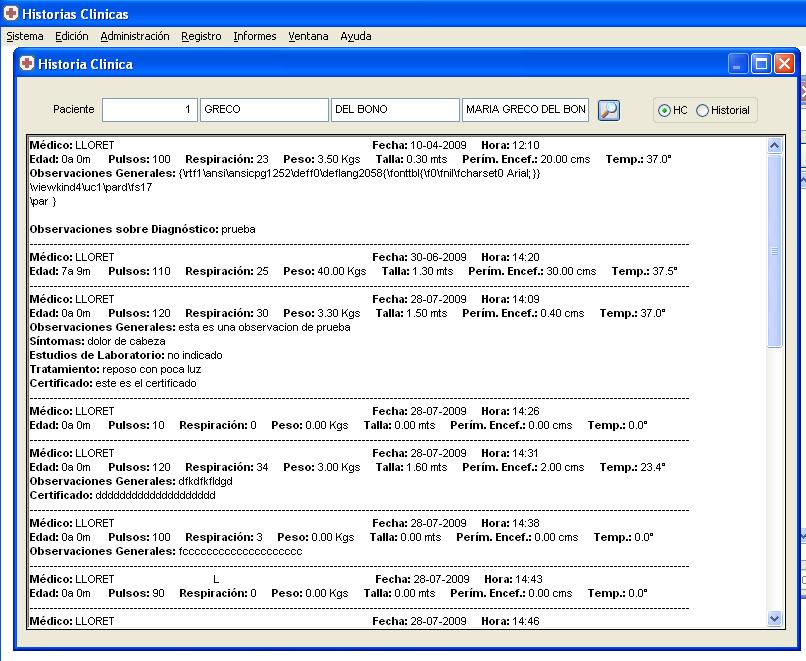Open the Sistema menu
The image size is (806, 661).
coord(25,36)
